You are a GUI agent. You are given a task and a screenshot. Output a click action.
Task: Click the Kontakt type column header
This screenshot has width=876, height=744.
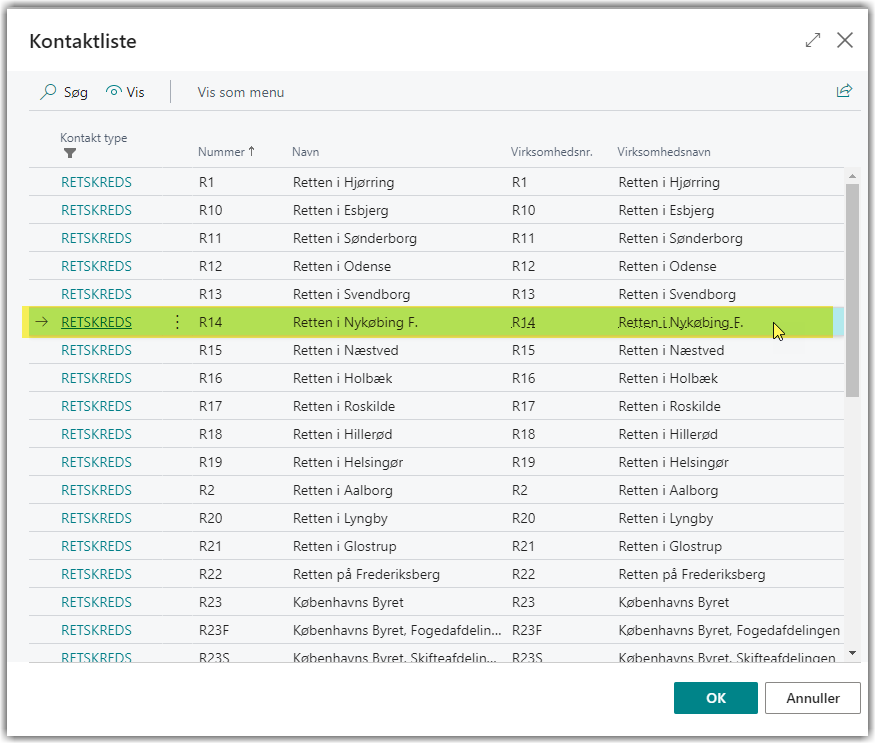[94, 138]
